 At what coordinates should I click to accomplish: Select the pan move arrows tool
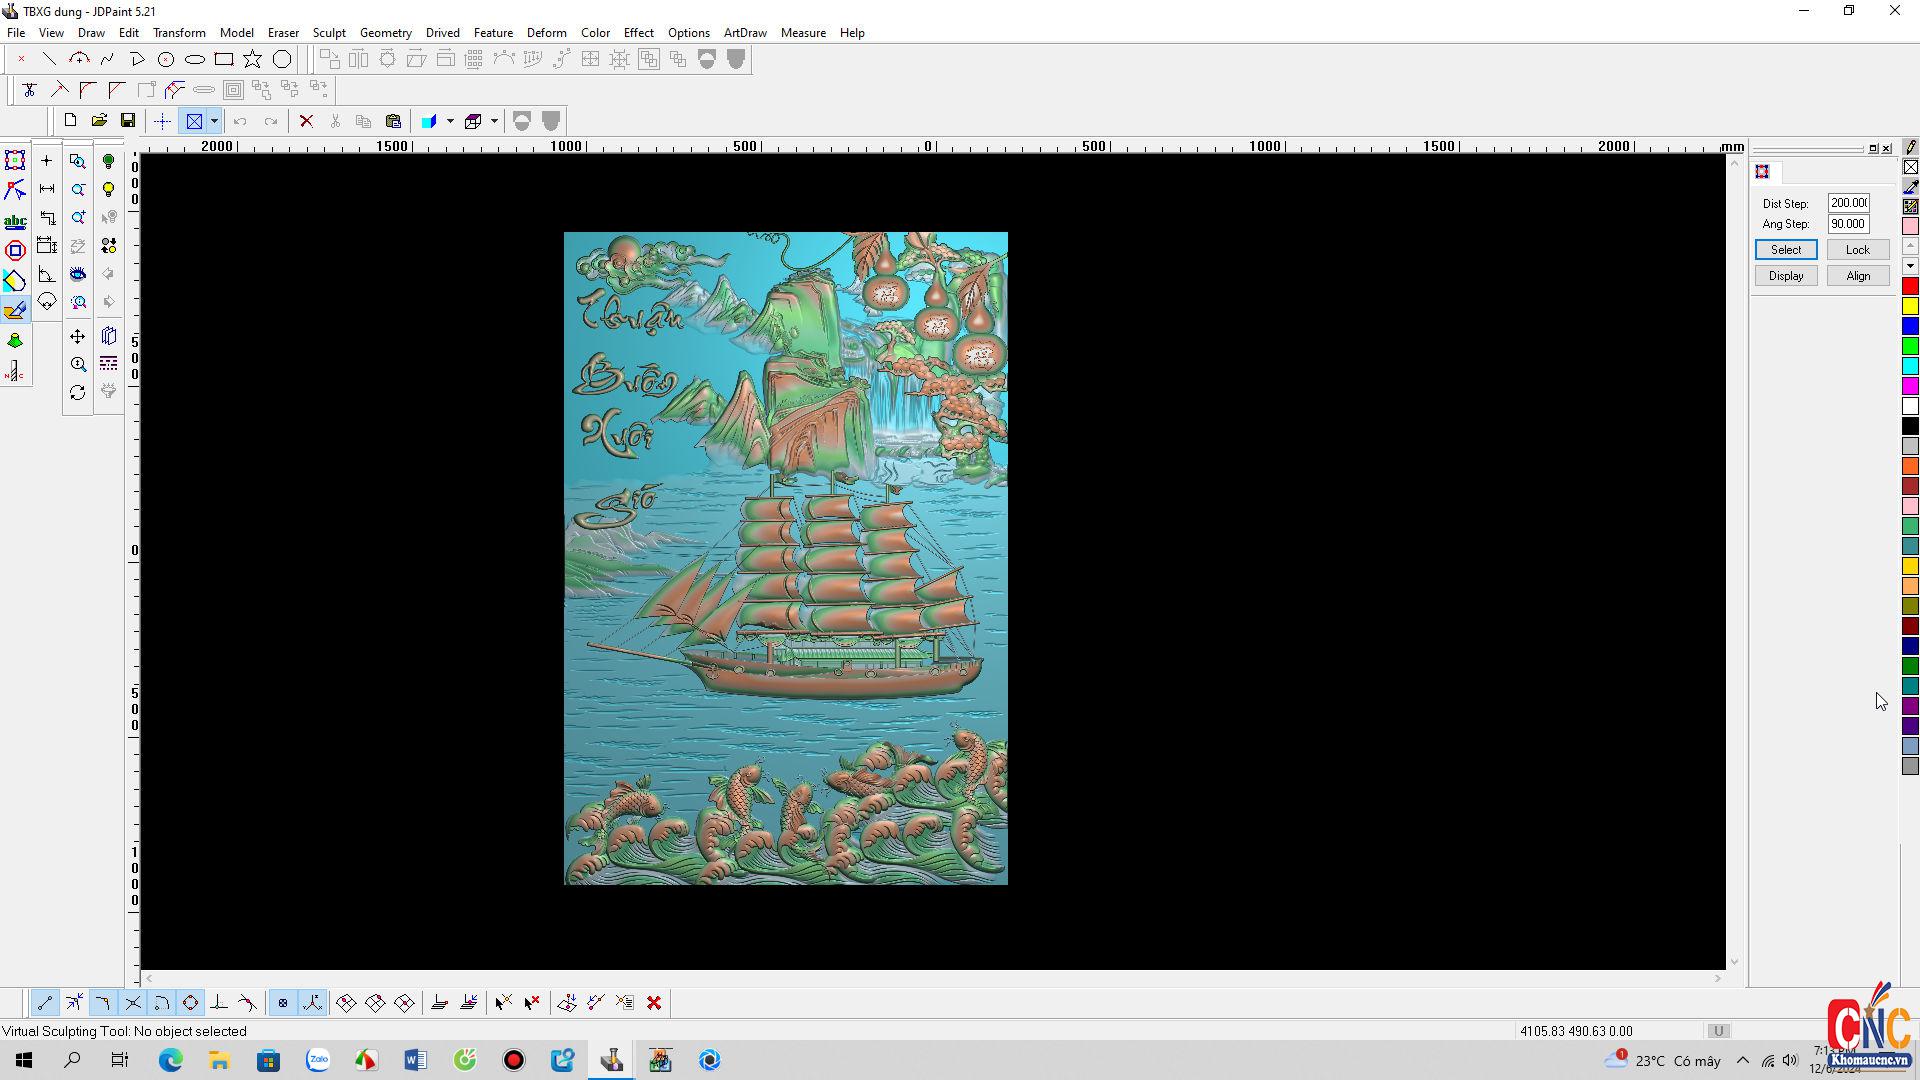78,337
